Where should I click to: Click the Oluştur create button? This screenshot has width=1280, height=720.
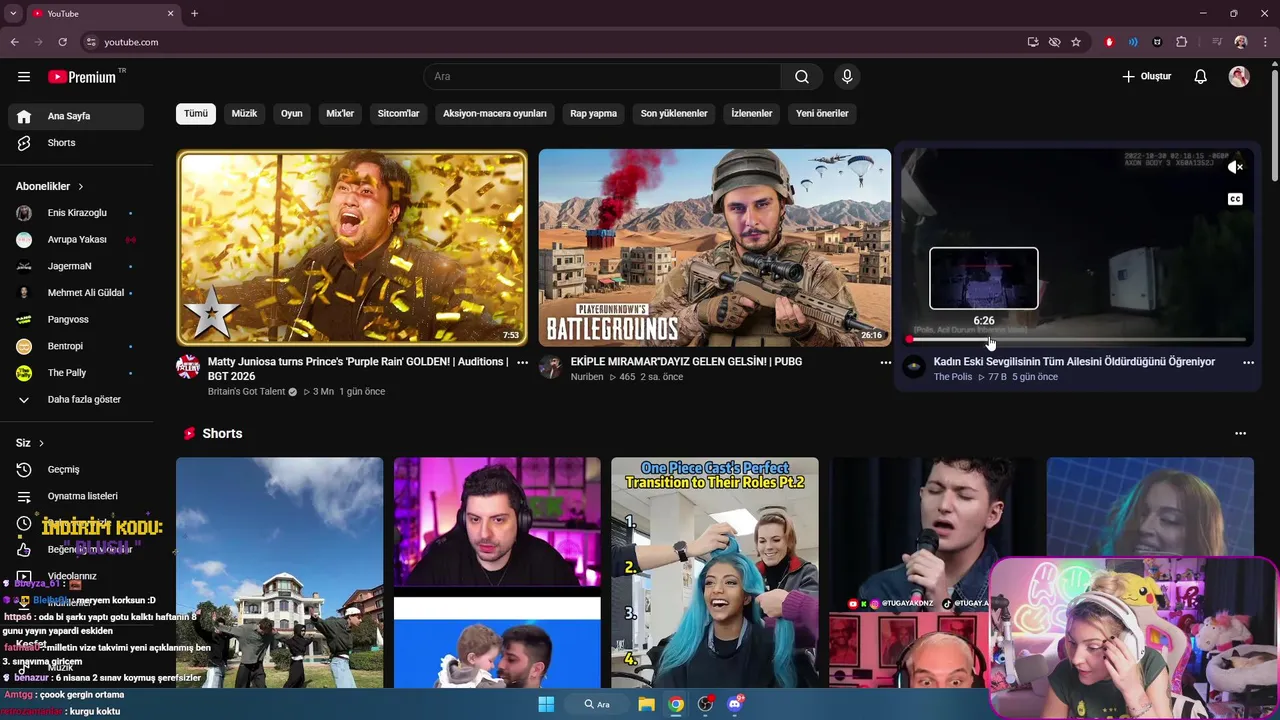[x=1146, y=77]
